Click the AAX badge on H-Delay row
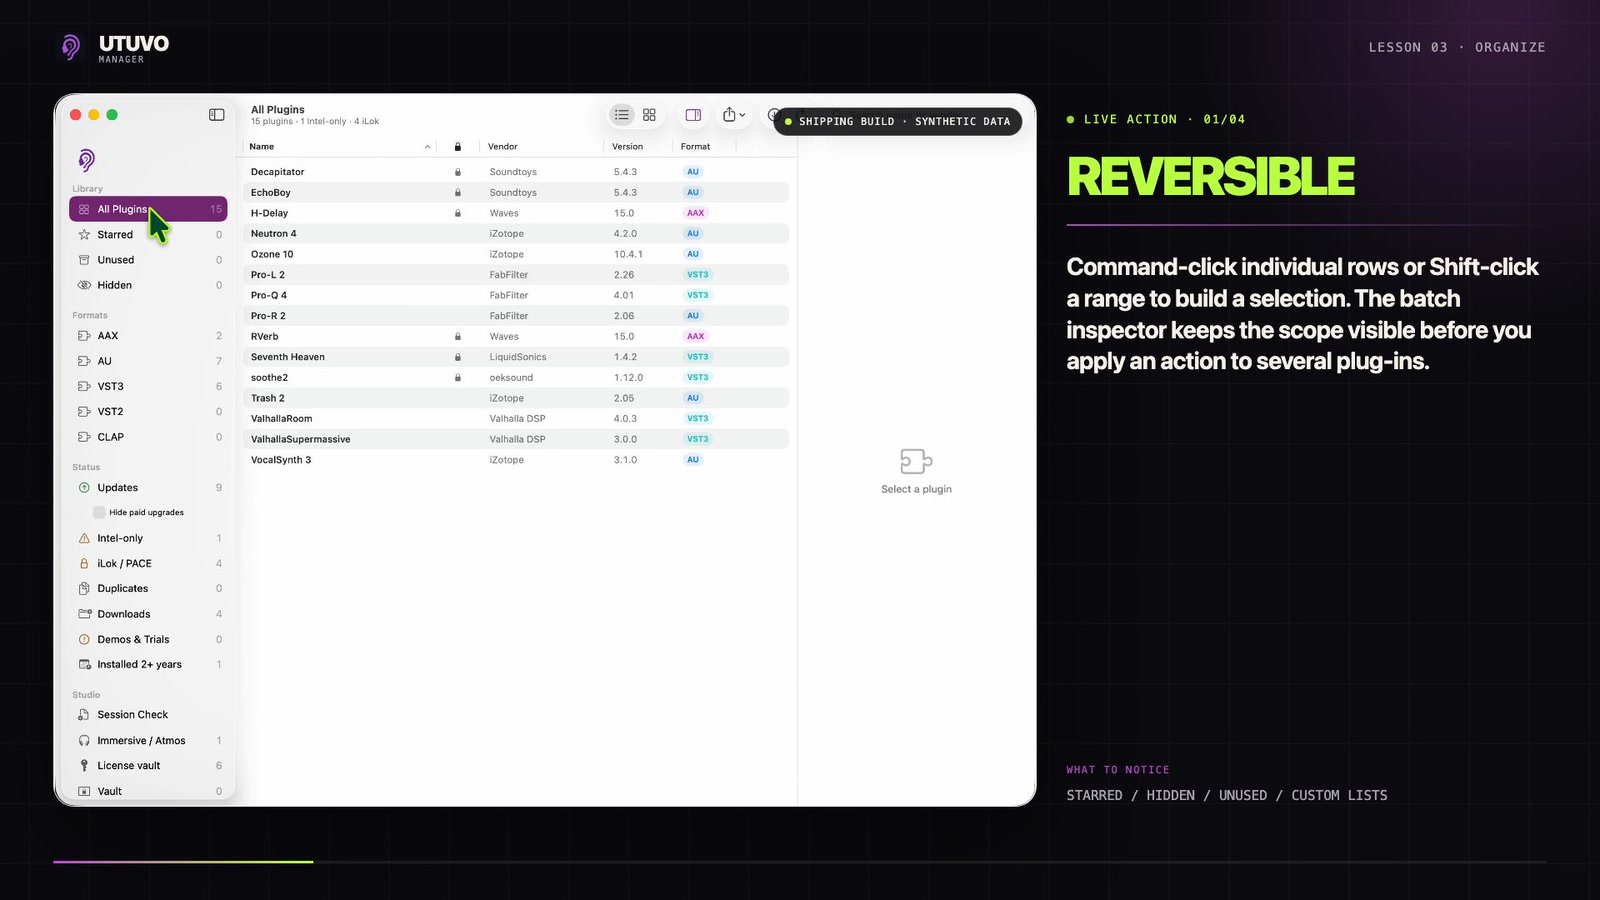The height and width of the screenshot is (900, 1600). coord(695,213)
